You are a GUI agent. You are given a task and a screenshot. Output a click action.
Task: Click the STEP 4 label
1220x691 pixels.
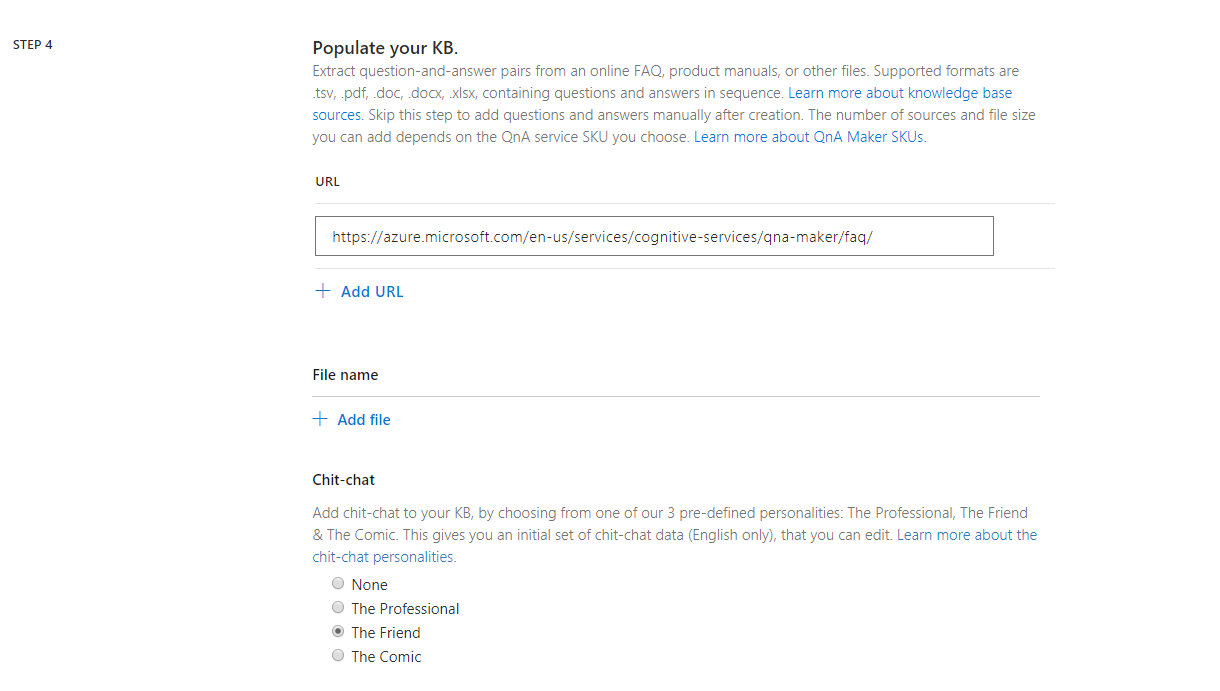[x=33, y=44]
